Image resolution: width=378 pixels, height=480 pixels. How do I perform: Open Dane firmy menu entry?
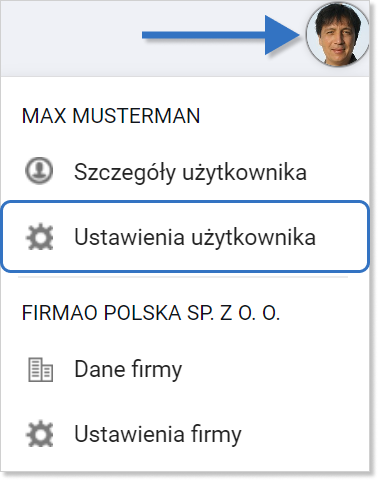pyautogui.click(x=185, y=369)
